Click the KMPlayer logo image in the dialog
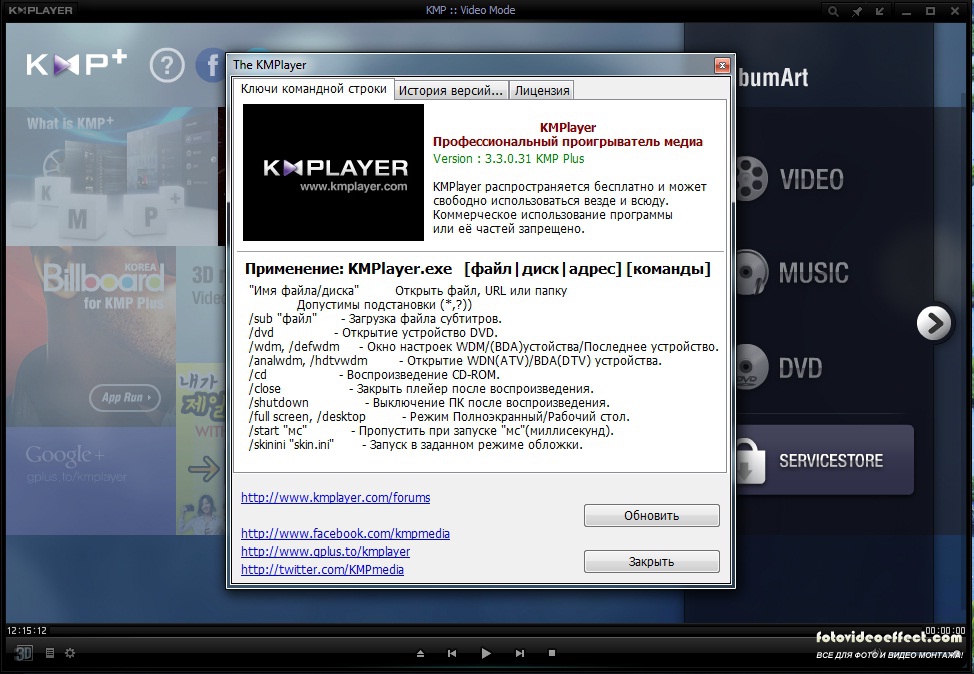The image size is (974, 674). (334, 172)
